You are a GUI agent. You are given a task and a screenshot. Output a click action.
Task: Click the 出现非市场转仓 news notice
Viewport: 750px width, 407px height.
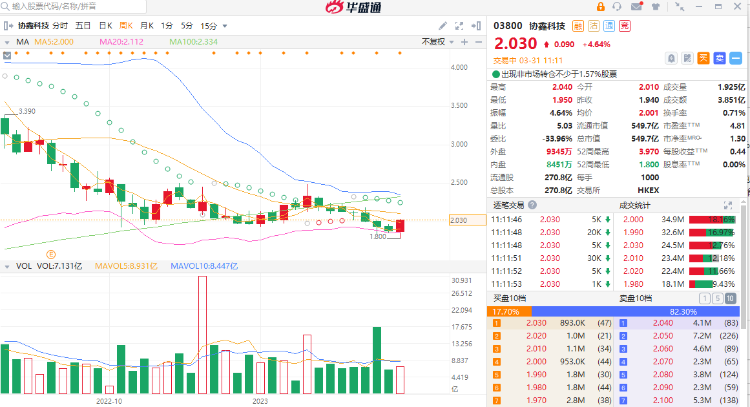pyautogui.click(x=559, y=74)
